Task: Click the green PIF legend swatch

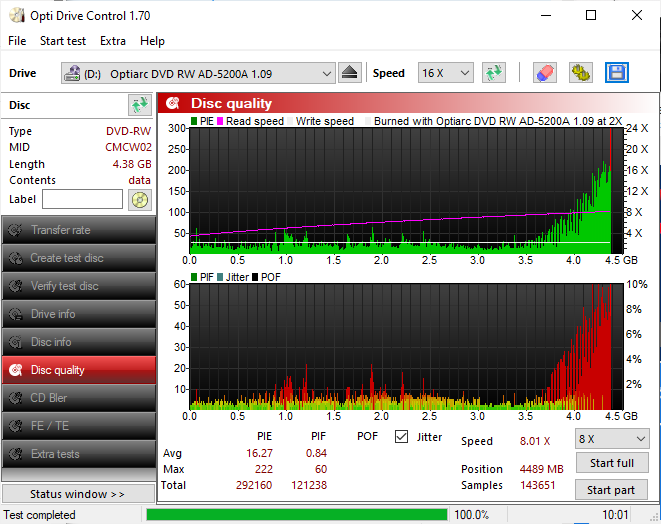Action: pyautogui.click(x=194, y=277)
